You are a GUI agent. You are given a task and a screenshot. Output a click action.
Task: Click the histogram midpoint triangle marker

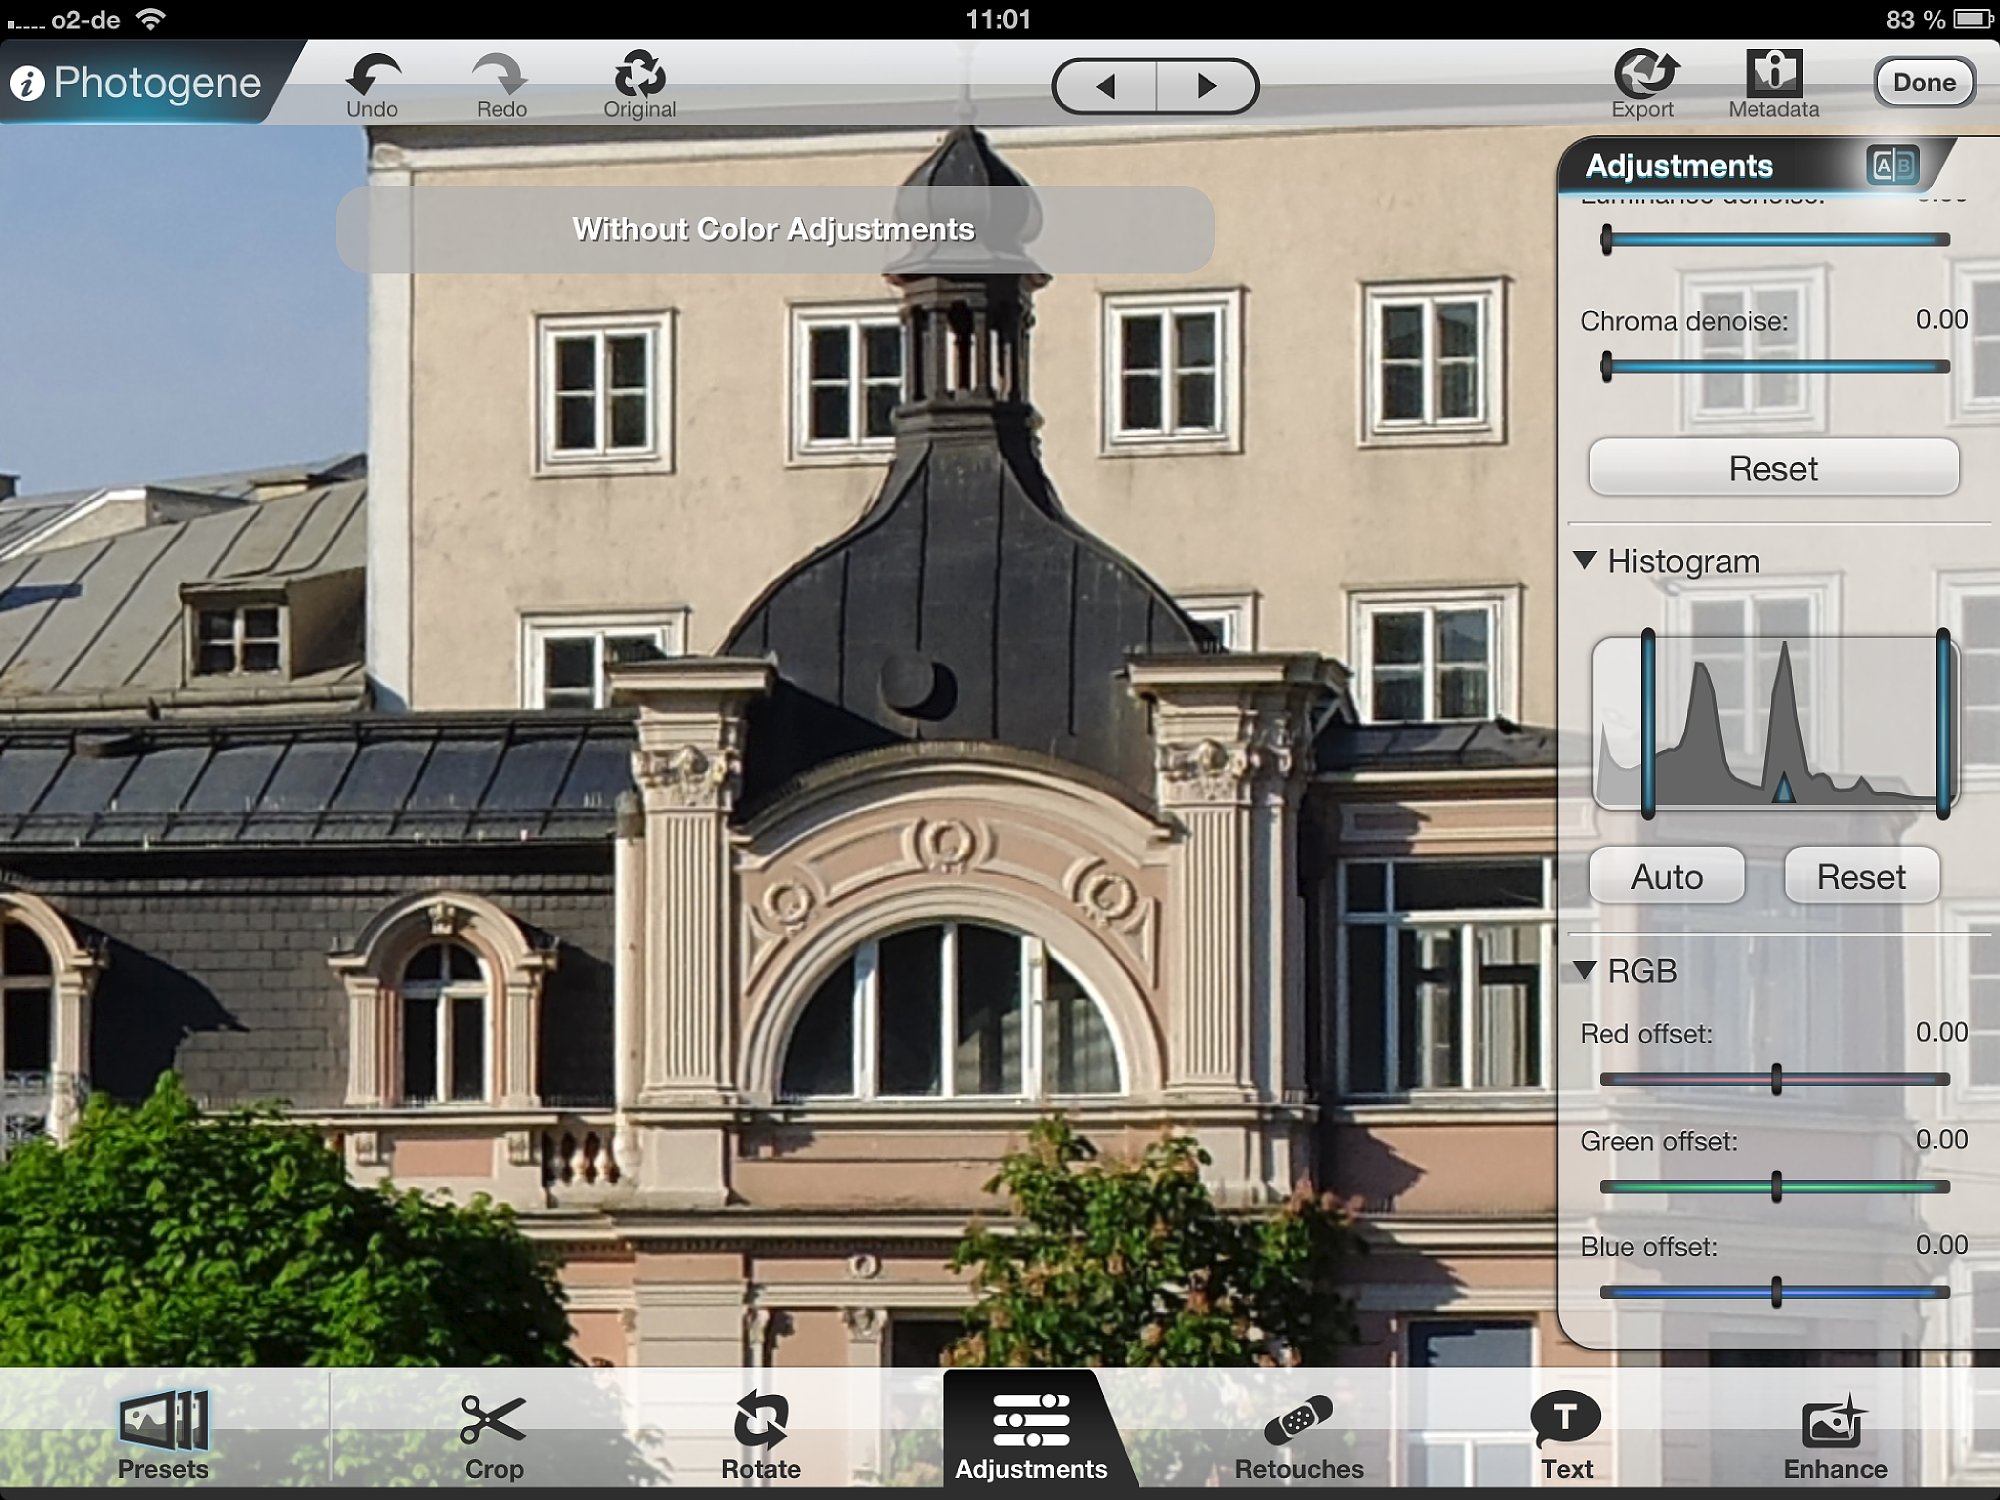pyautogui.click(x=1783, y=788)
